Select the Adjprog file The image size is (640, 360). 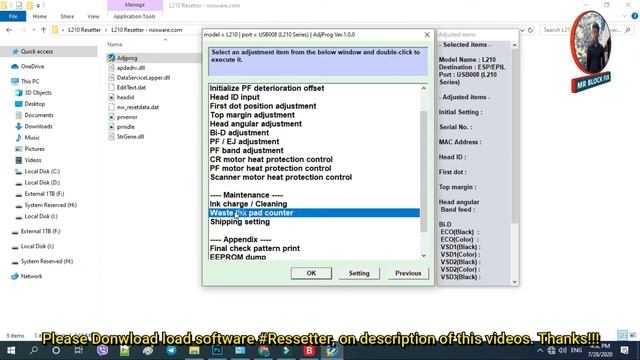click(127, 58)
